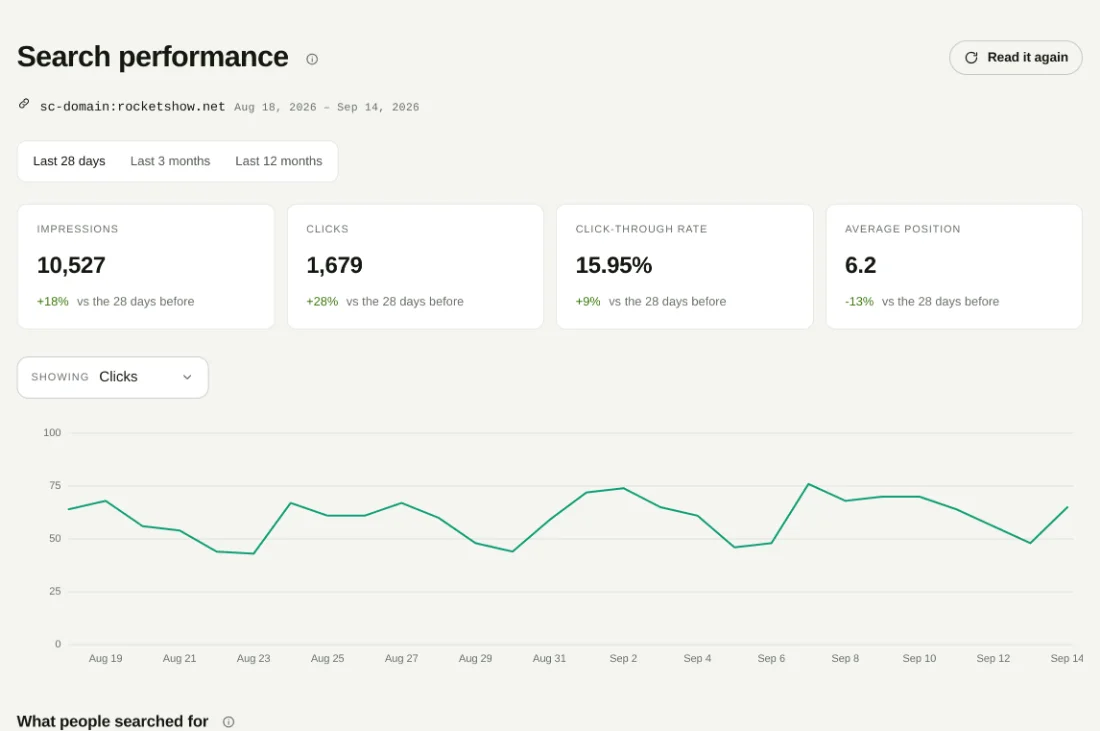Open the Showing Clicks dropdown

point(113,377)
